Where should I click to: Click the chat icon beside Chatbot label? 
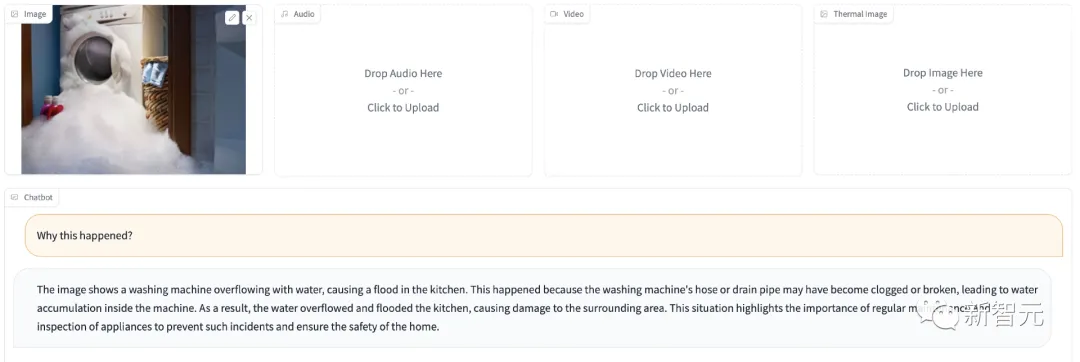tap(14, 197)
